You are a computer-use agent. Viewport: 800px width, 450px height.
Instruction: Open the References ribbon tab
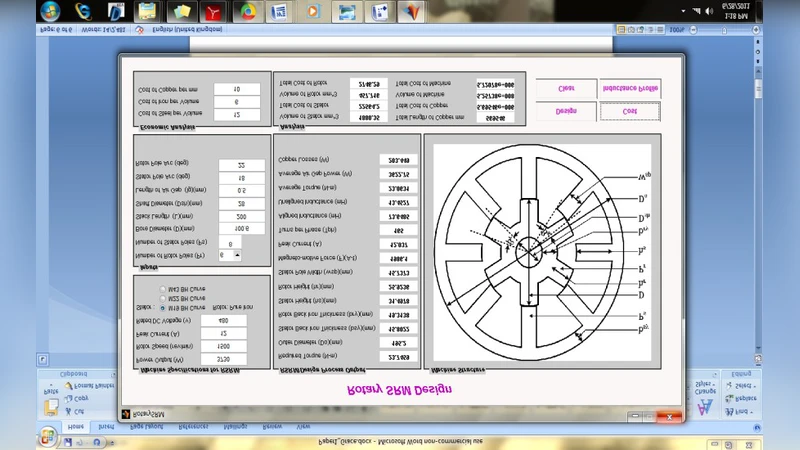[x=193, y=426]
